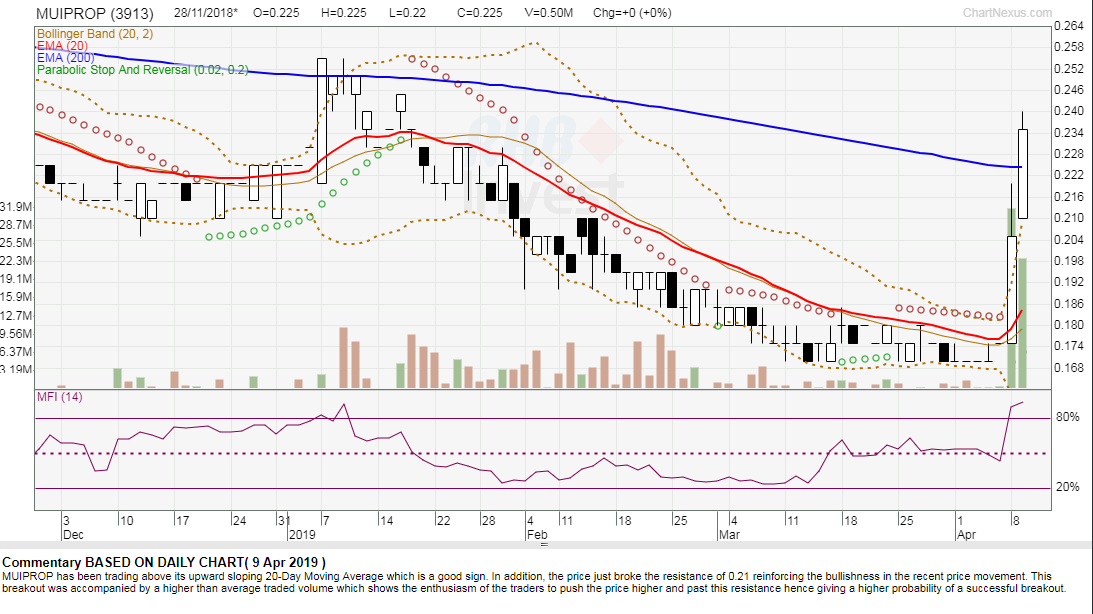Click the Chg=+0 (+0%) change readout
Image resolution: width=1093 pixels, height=614 pixels.
pos(632,13)
